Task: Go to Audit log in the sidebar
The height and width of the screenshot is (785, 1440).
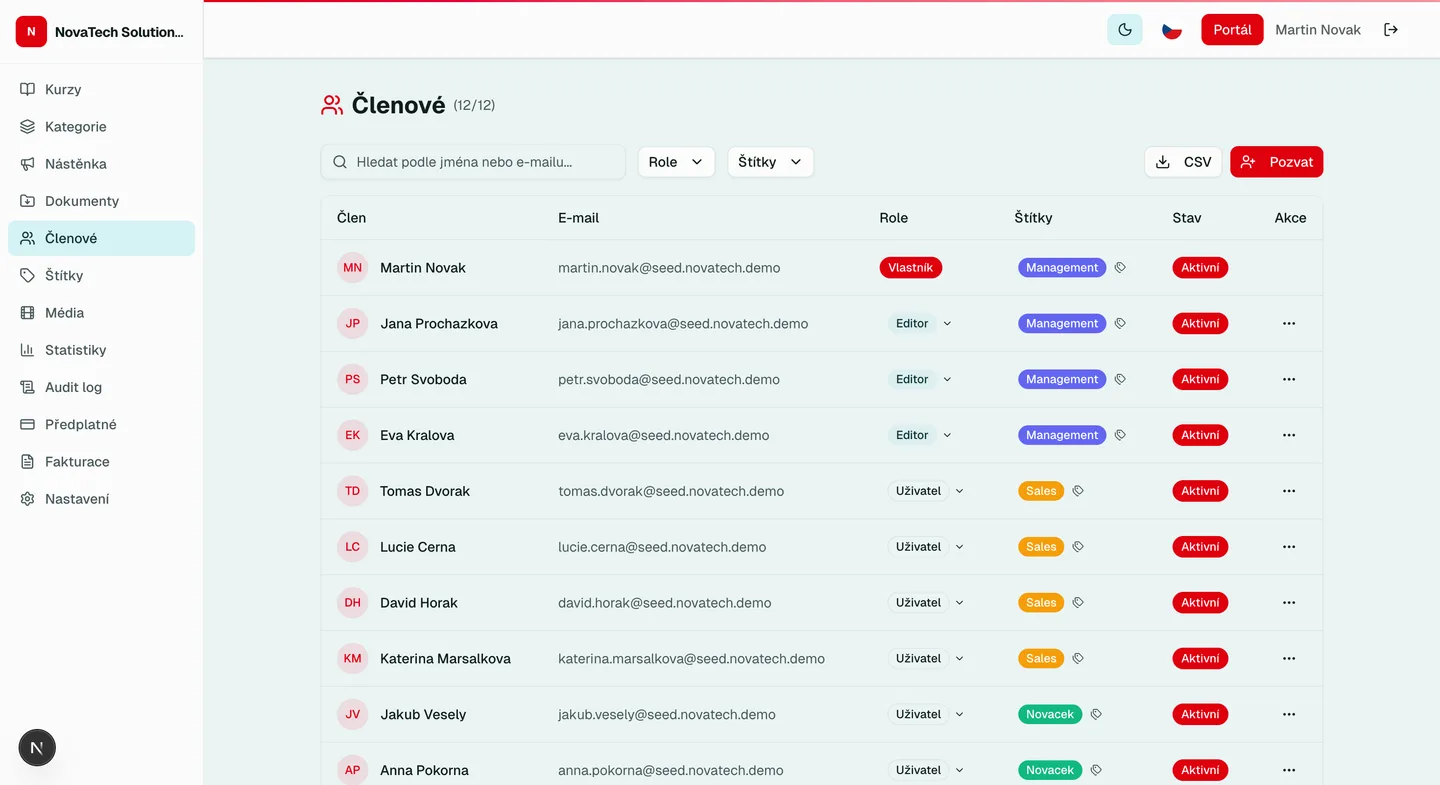Action: 73,387
